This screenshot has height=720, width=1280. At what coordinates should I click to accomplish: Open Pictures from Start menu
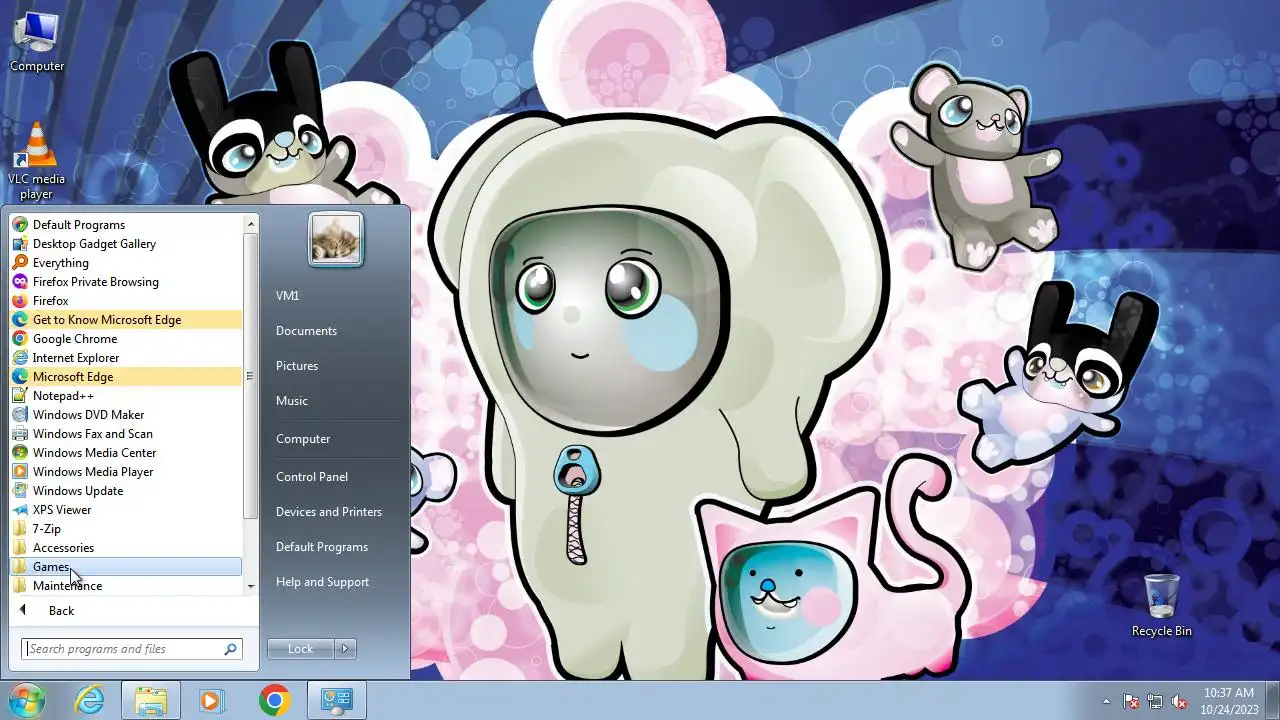[x=297, y=366]
